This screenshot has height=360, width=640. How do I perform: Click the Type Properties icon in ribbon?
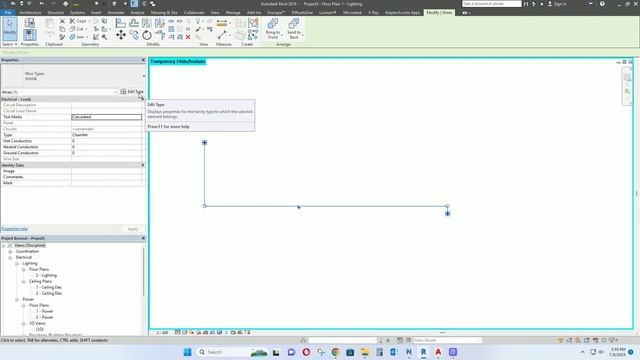click(29, 23)
